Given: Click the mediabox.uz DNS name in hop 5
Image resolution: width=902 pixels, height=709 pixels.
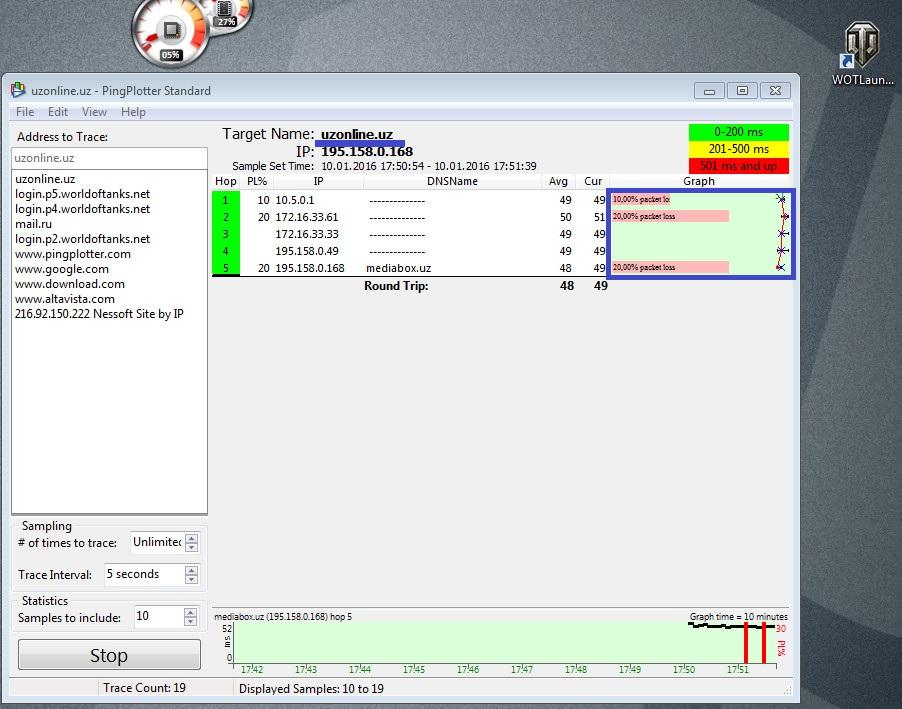Looking at the screenshot, I should [x=398, y=268].
